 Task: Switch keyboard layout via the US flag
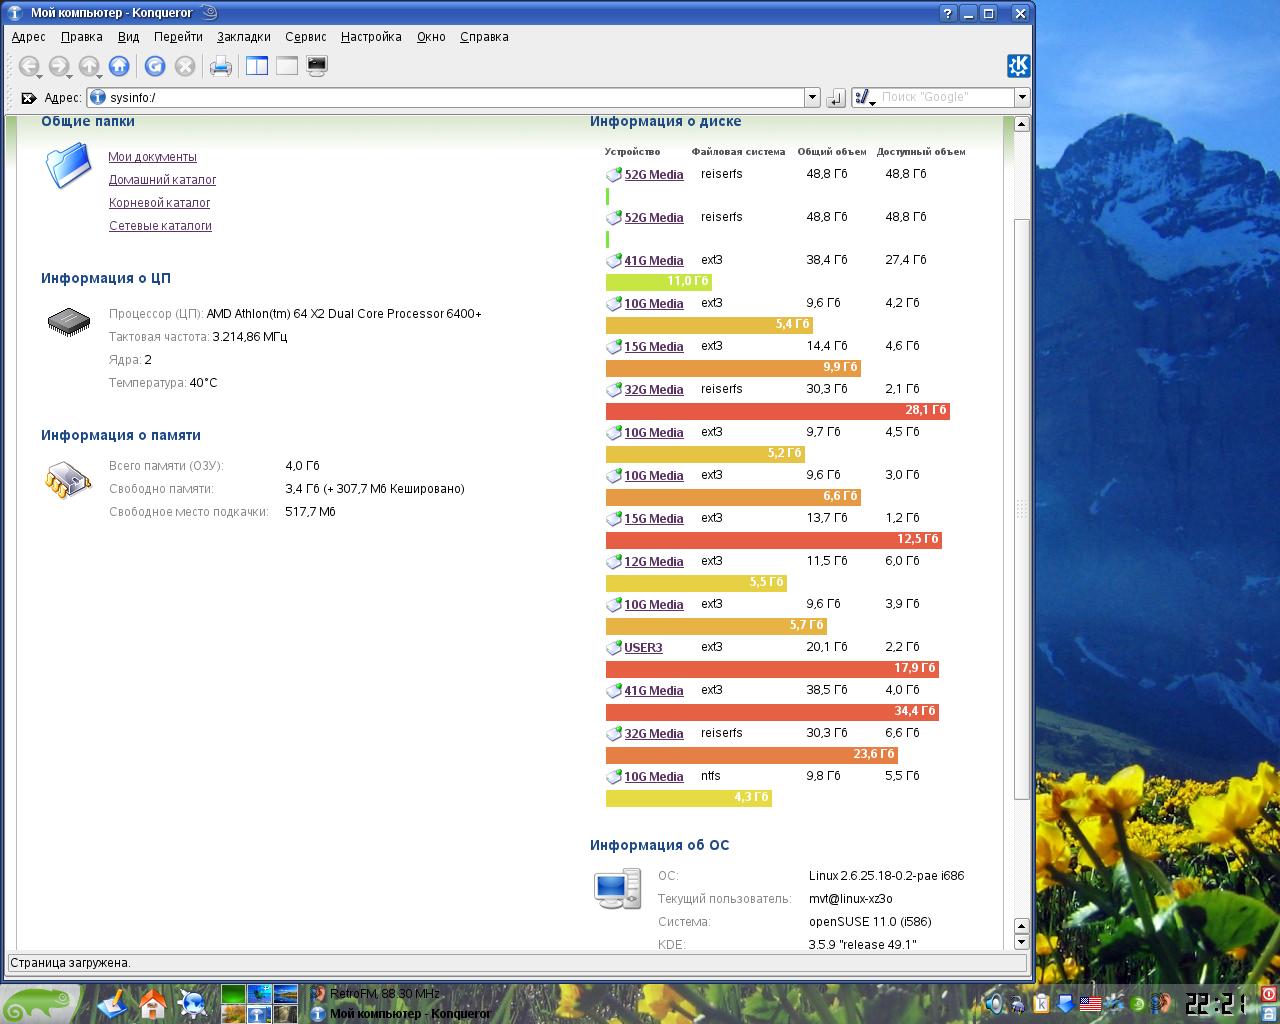click(x=1090, y=1003)
